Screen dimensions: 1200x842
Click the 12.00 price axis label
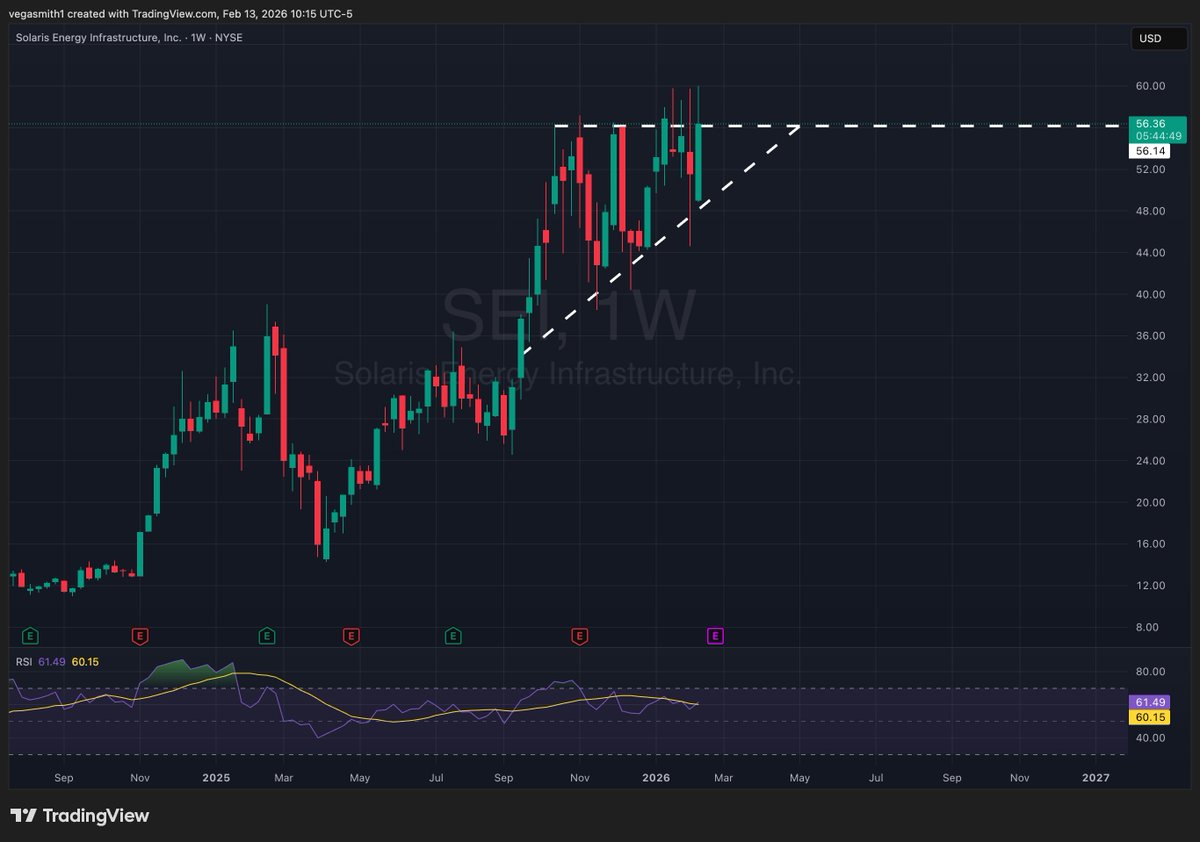pos(1152,586)
